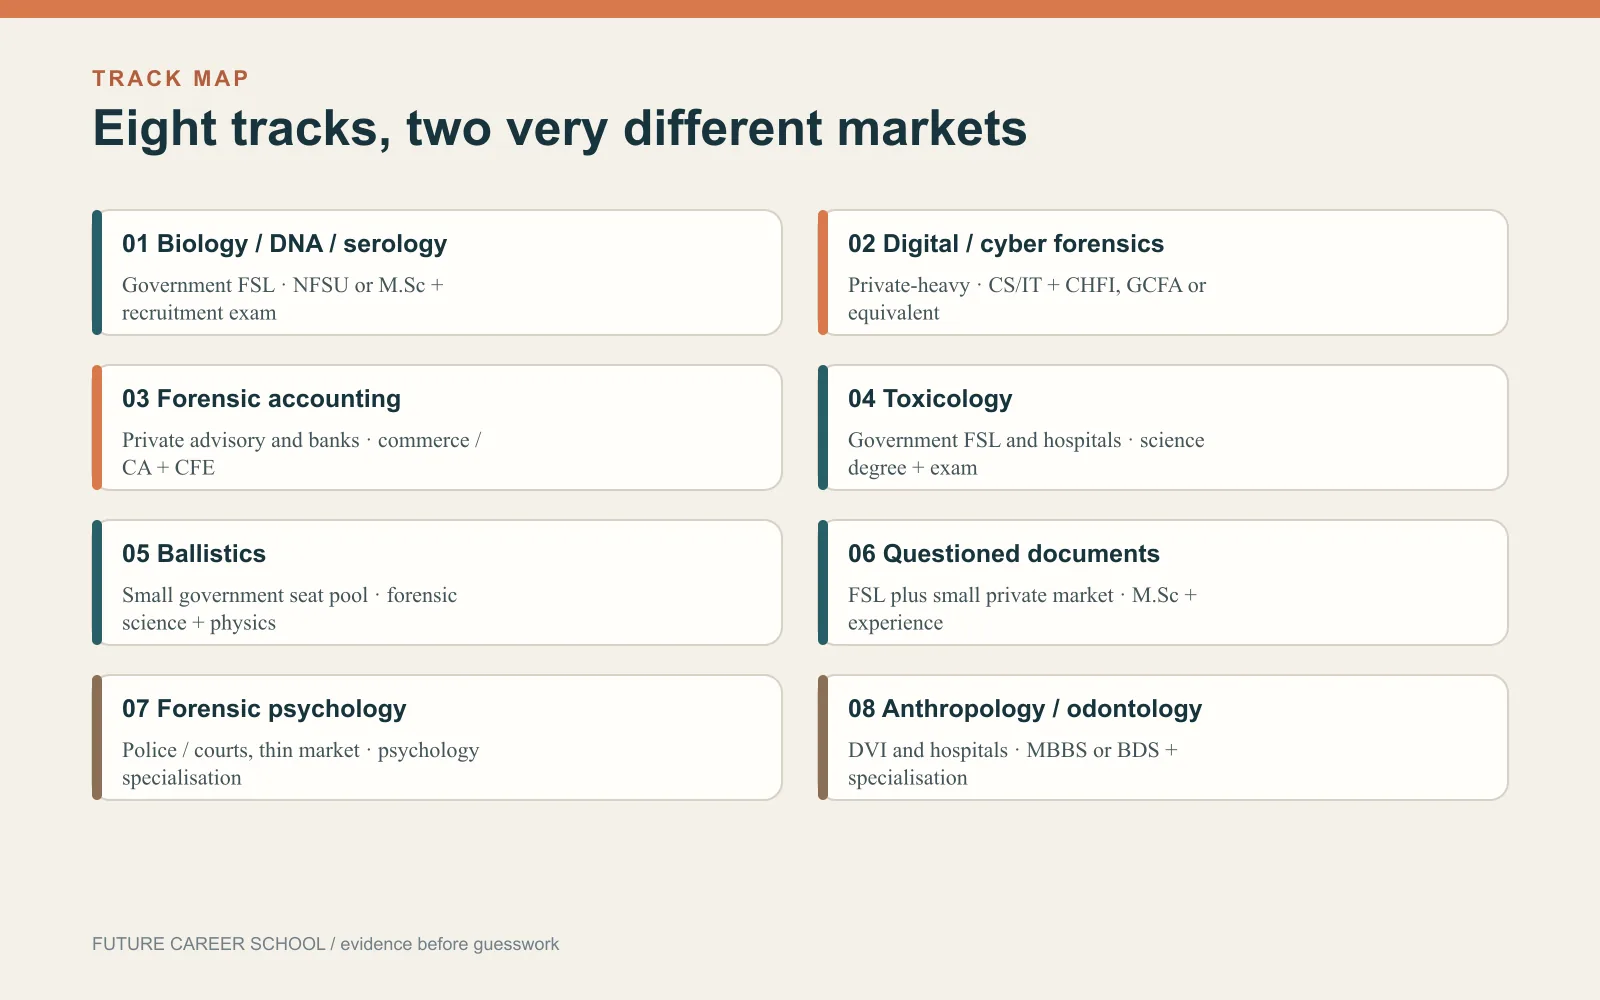Click the '08 Anthropology / odontology' heading
The width and height of the screenshot is (1600, 1000).
coord(1025,709)
